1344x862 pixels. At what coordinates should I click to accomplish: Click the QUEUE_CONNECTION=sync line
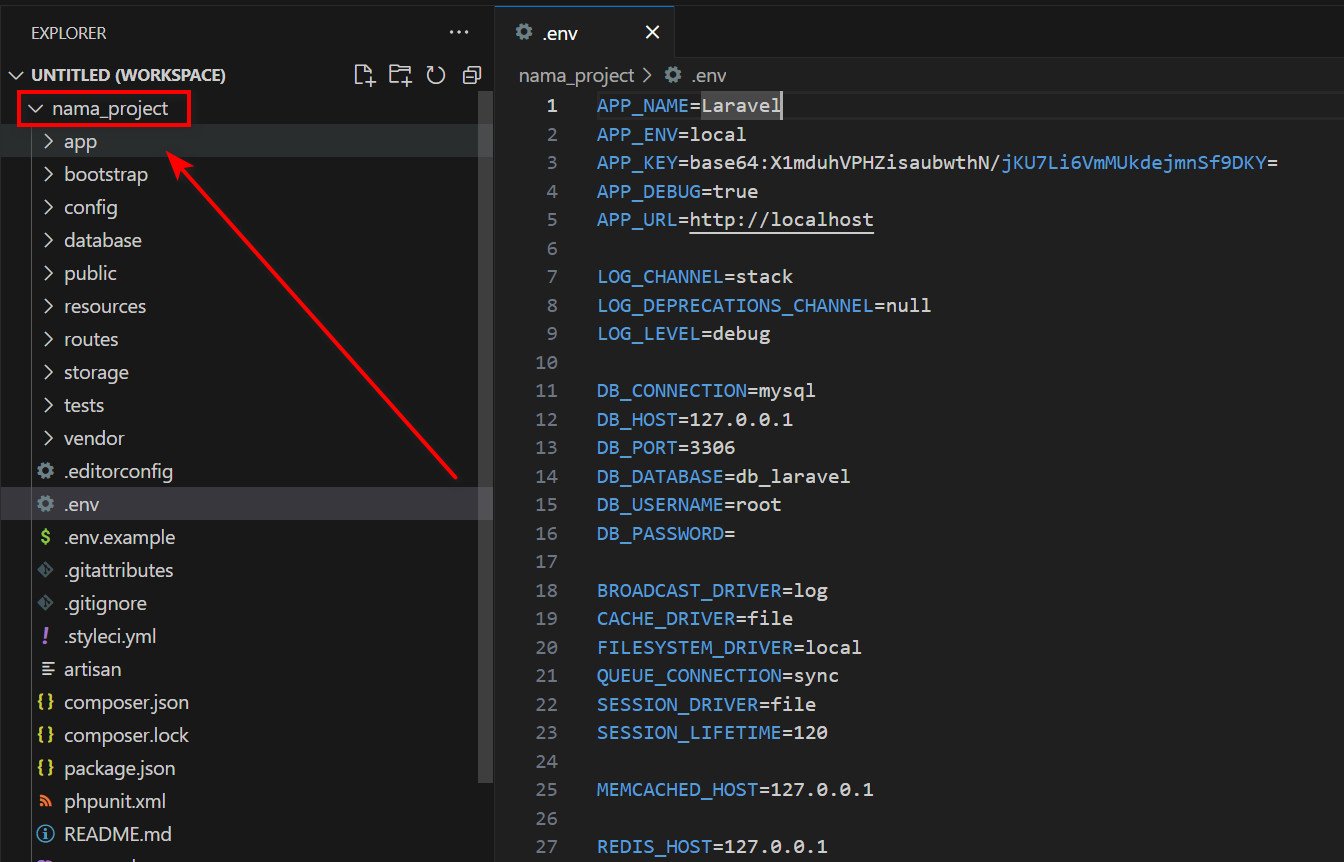point(718,676)
